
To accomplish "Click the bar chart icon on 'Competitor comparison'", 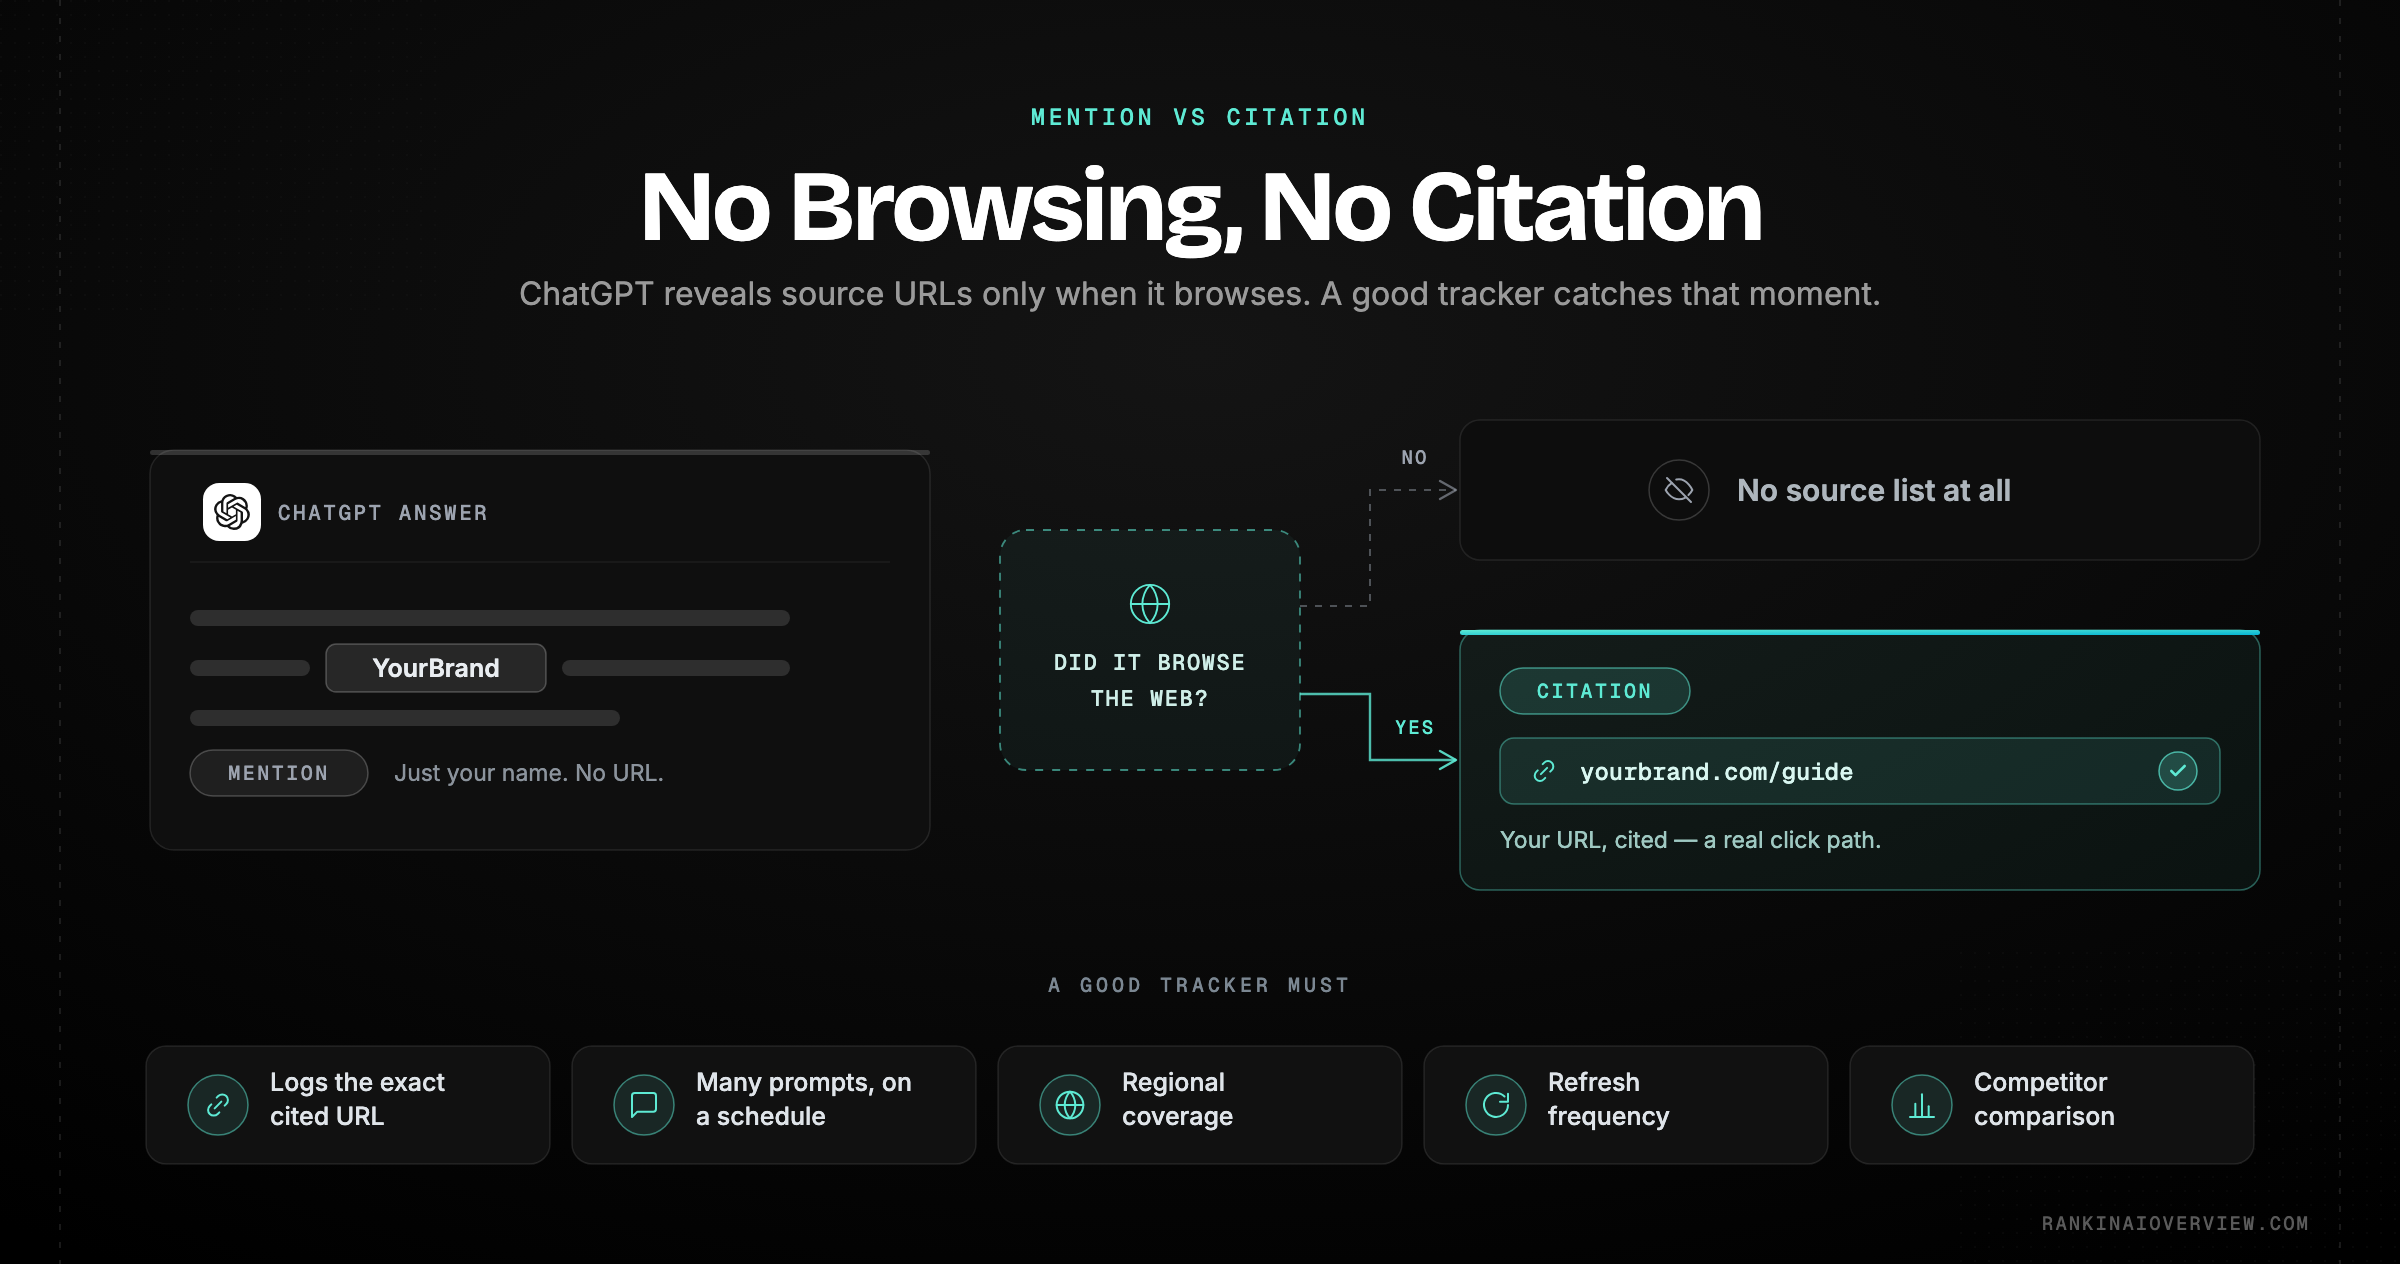I will pyautogui.click(x=1922, y=1105).
